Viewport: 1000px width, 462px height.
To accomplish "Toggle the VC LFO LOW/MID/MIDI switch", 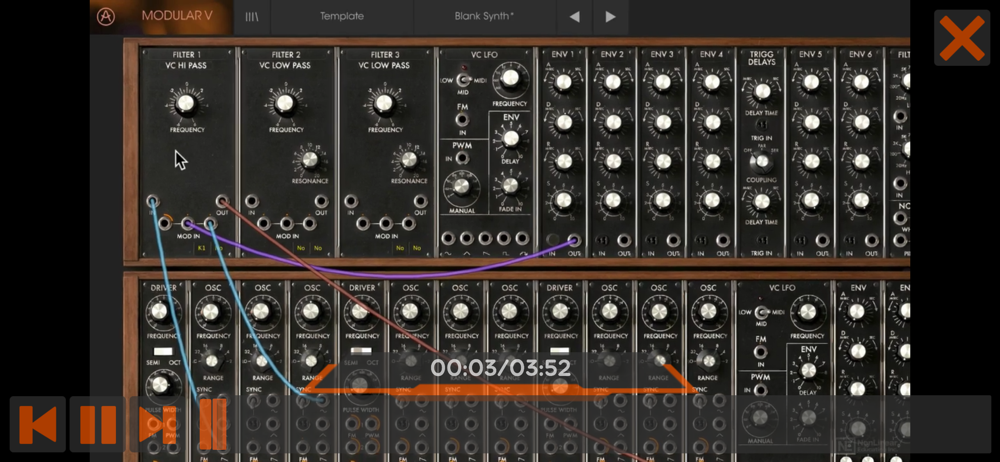I will tap(464, 80).
